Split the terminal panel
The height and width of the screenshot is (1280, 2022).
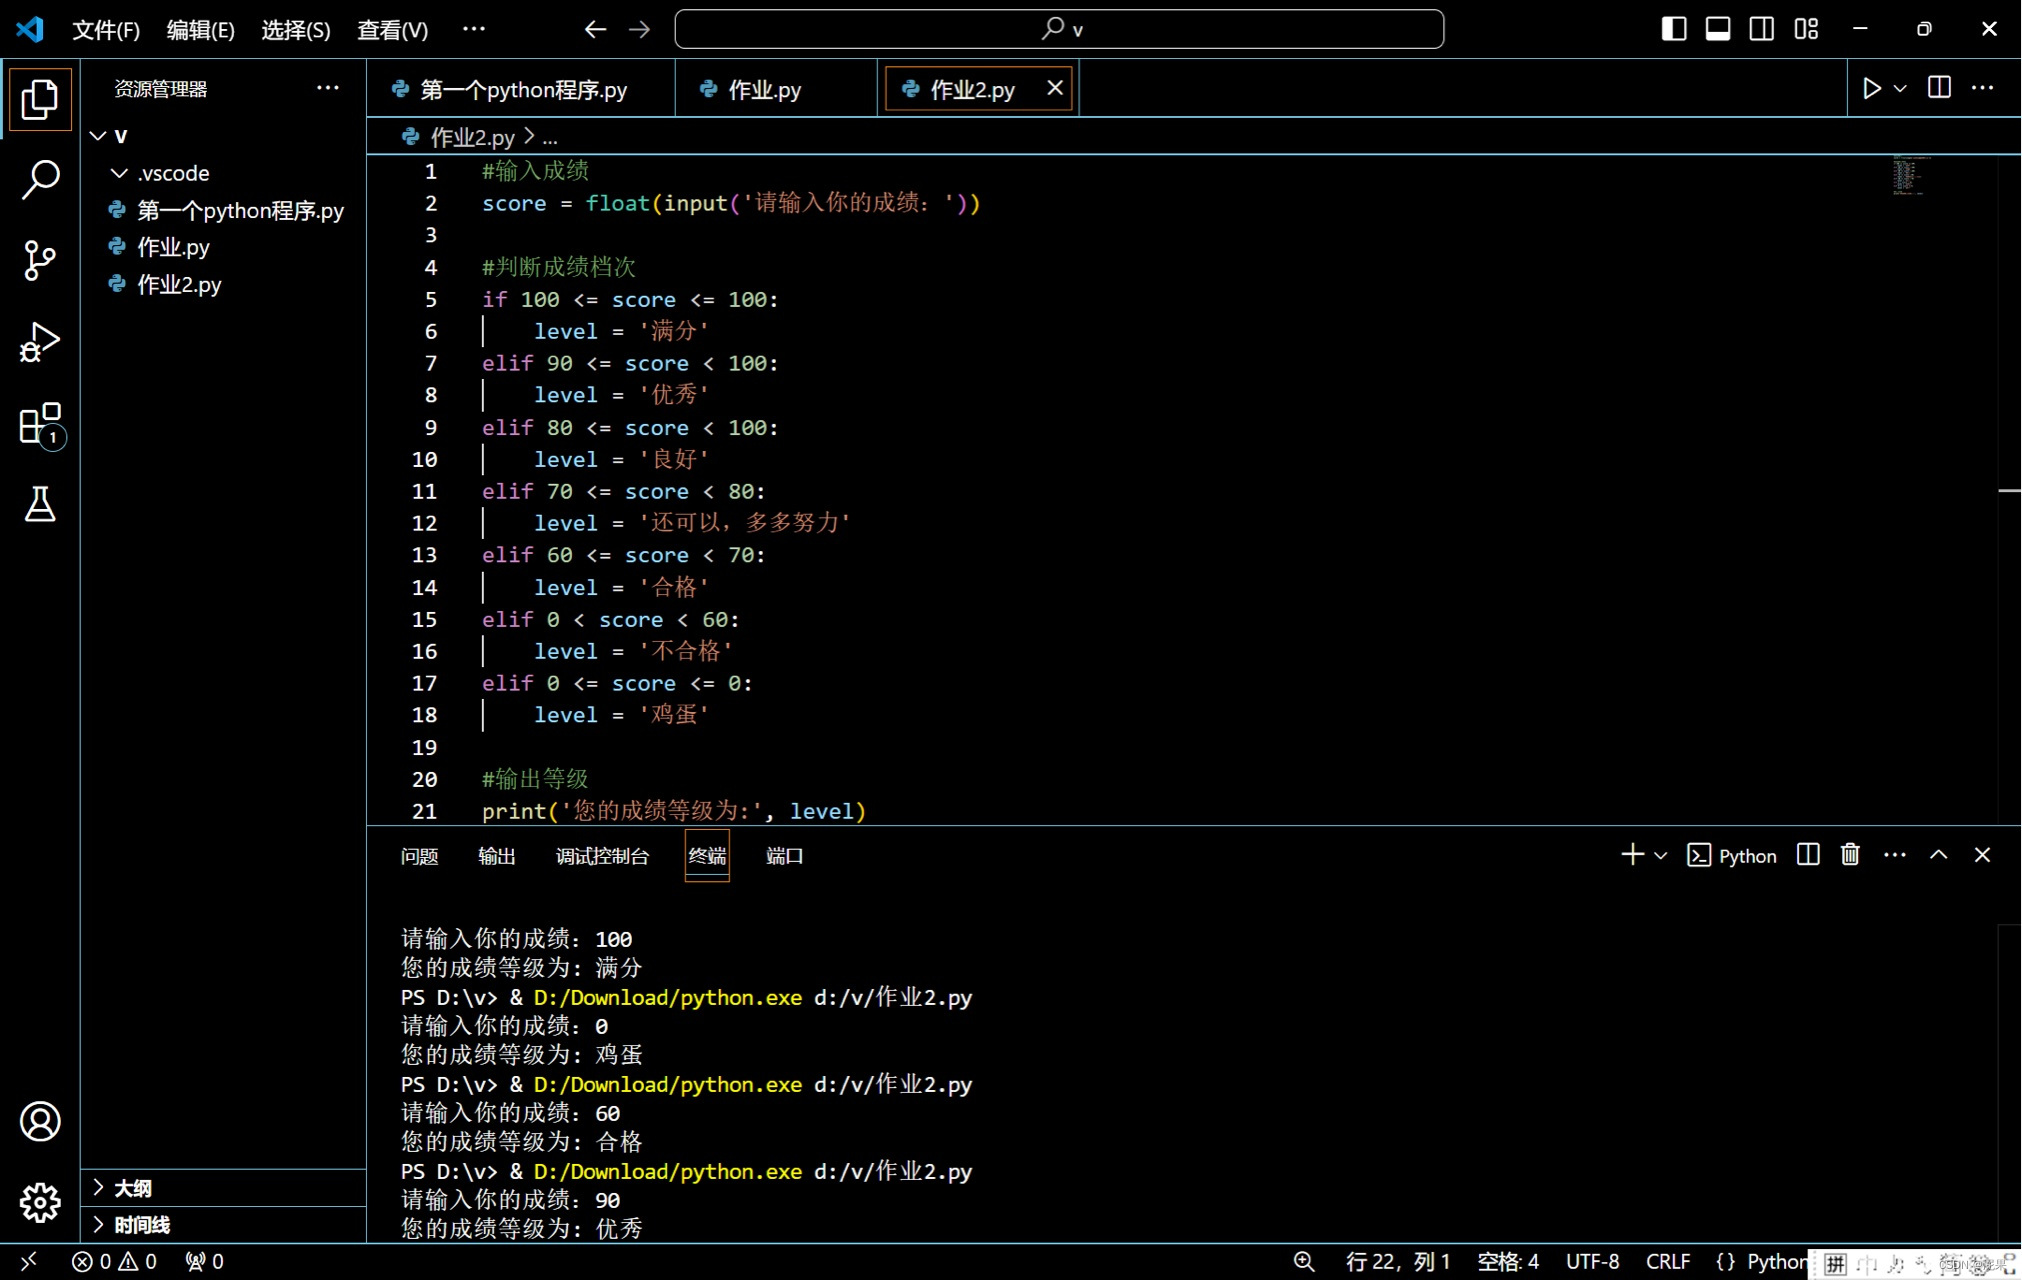(x=1808, y=855)
